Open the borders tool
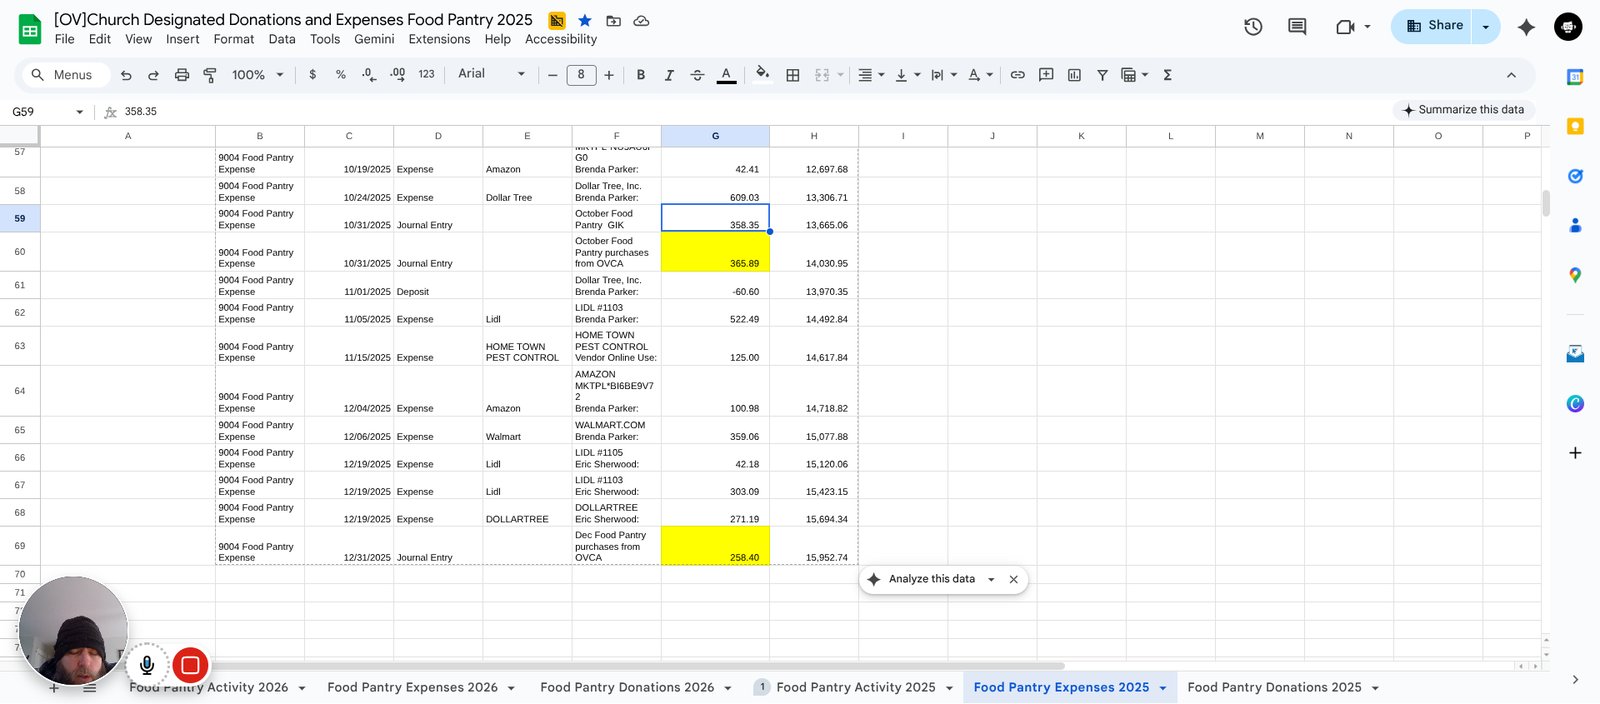The width and height of the screenshot is (1600, 704). tap(793, 75)
